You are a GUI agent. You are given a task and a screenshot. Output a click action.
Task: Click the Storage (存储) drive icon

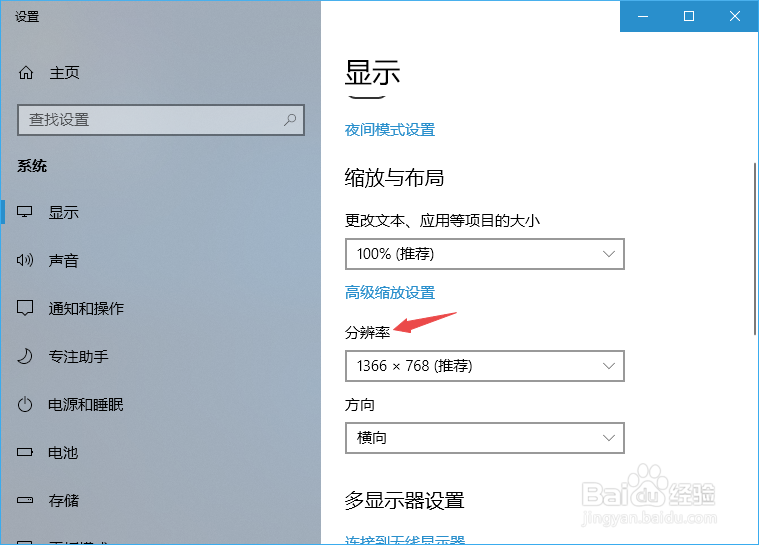26,501
